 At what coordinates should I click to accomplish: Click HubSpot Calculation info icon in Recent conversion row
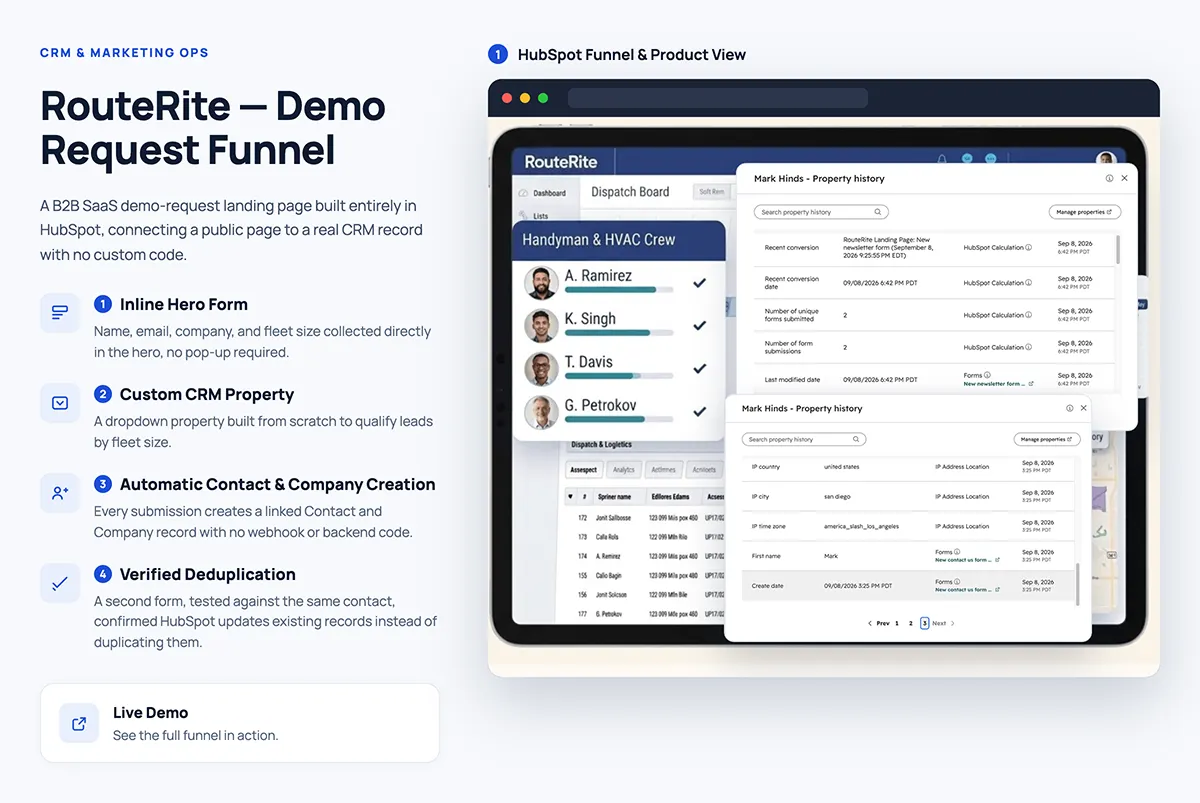point(1028,247)
